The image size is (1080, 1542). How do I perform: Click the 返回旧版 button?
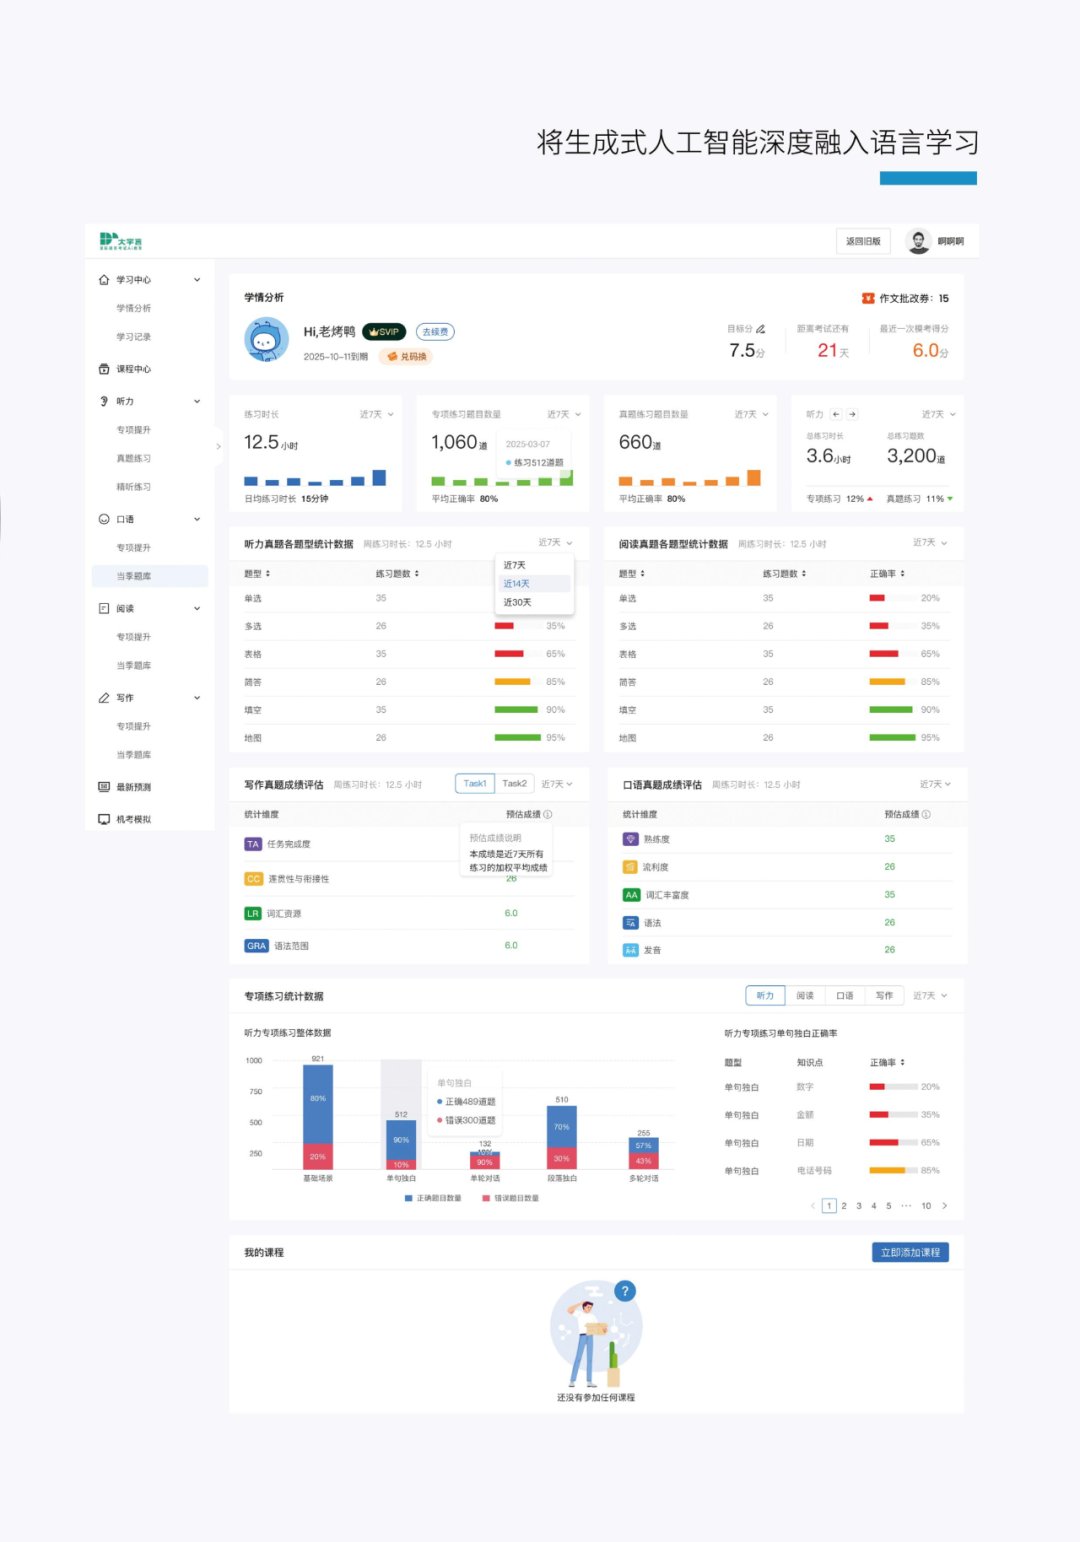(863, 241)
